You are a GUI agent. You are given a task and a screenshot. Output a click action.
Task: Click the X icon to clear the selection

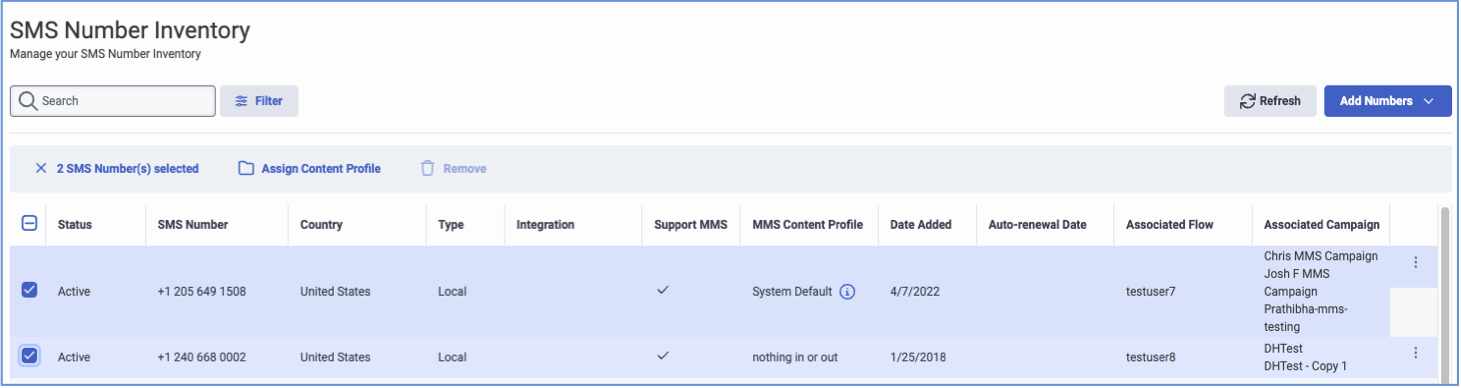[41, 169]
